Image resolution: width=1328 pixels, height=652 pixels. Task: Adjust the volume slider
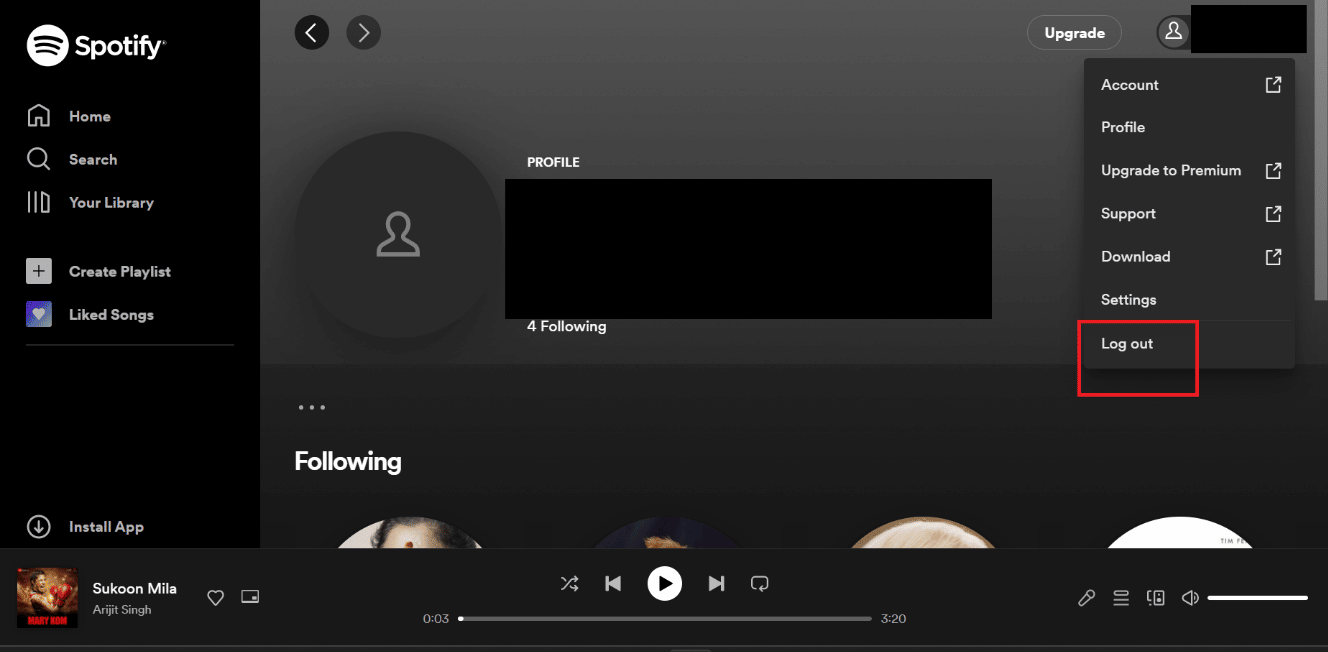[x=1257, y=598]
